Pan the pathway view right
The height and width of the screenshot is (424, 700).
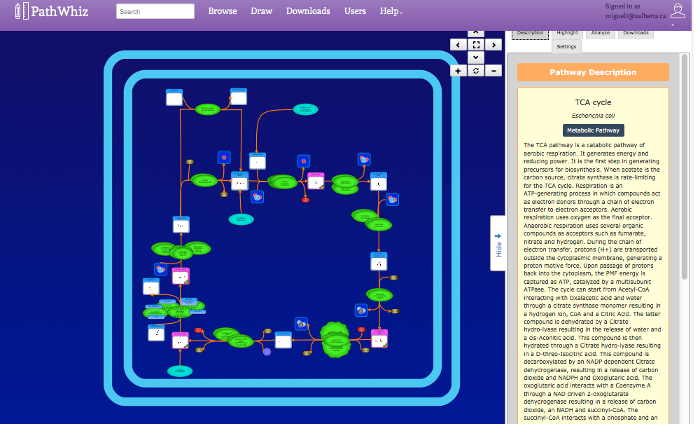coord(493,45)
